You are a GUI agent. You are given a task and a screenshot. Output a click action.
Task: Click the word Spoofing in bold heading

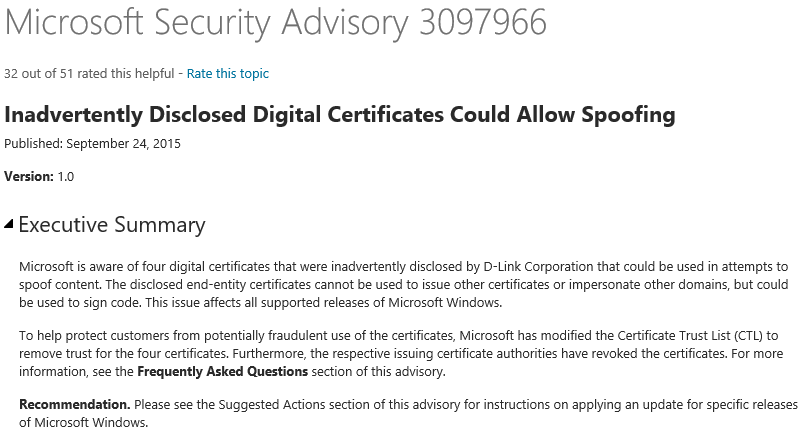(628, 114)
